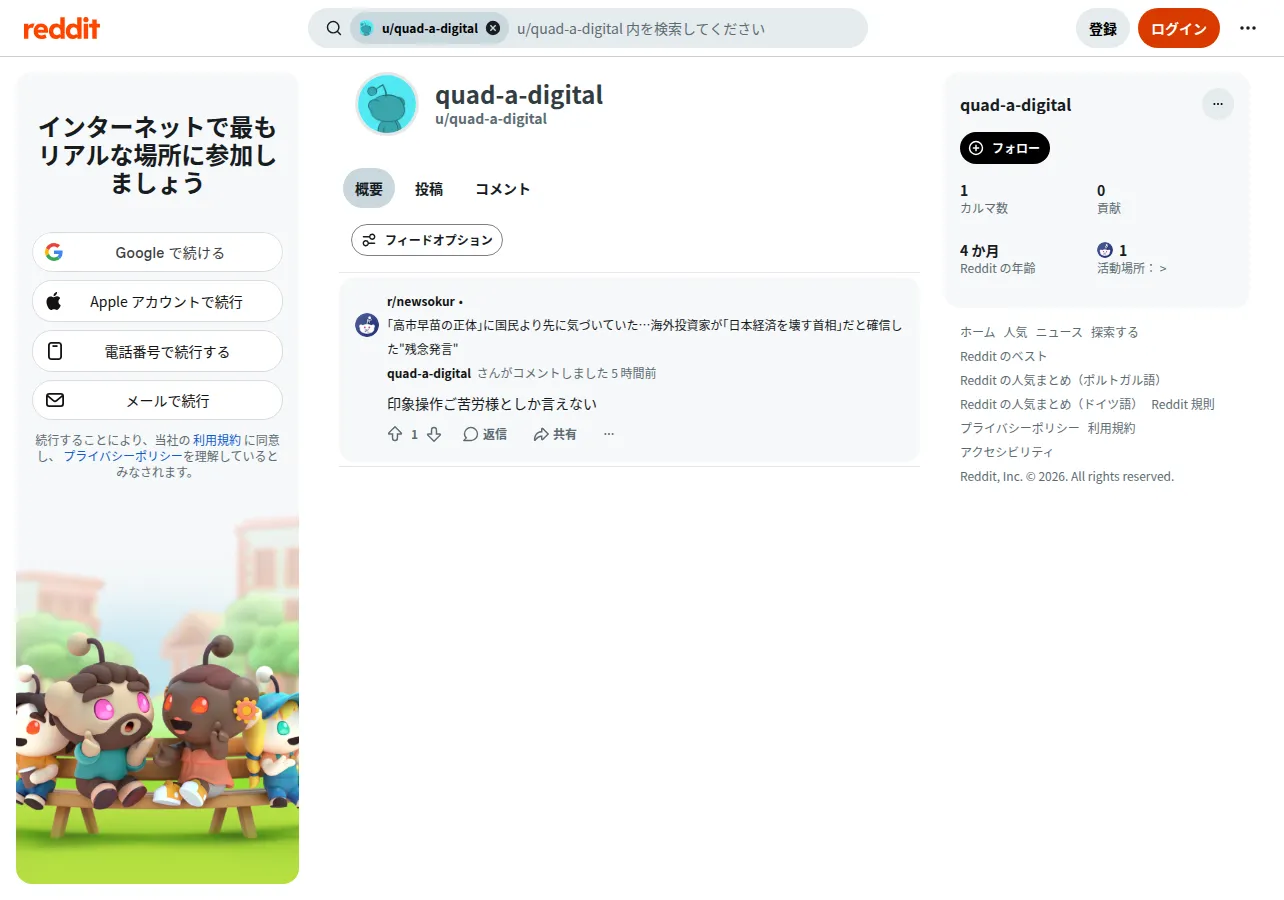This screenshot has height=900, width=1284.
Task: Open profile card three-dot menu
Action: tap(1218, 104)
